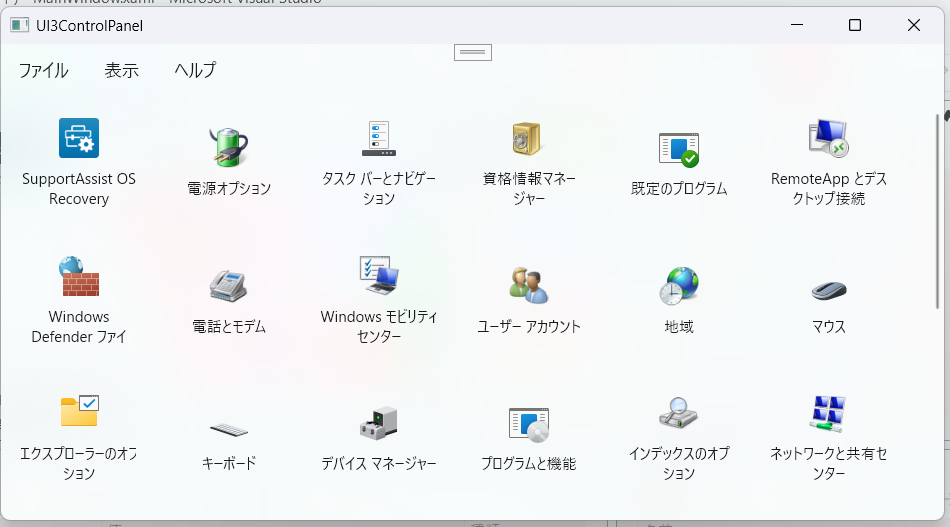Open the ヘルプ menu
The image size is (950, 527).
tap(195, 70)
